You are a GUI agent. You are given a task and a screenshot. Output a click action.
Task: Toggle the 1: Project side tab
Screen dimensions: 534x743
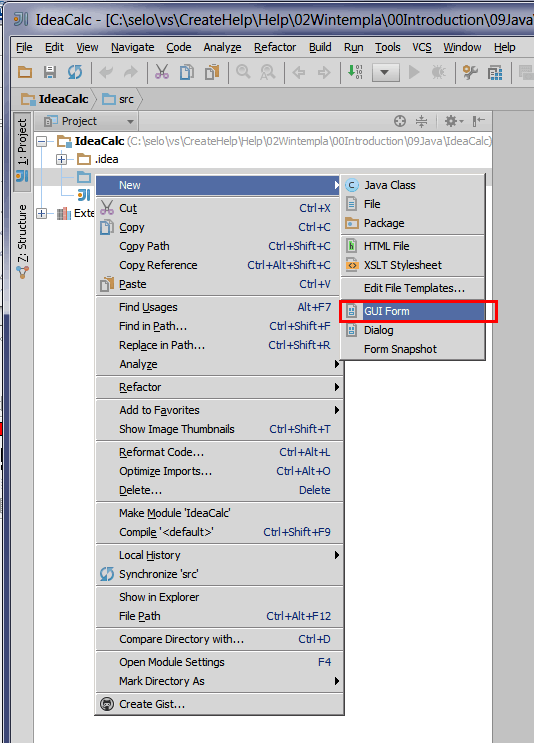pyautogui.click(x=22, y=151)
